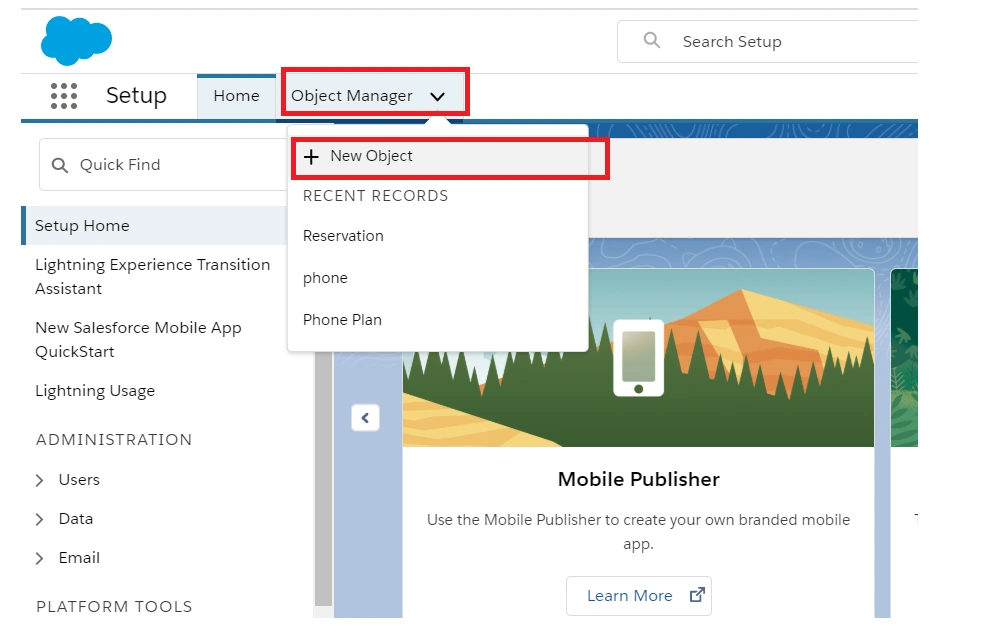Expand the Users section
The height and width of the screenshot is (642, 994).
coord(39,480)
